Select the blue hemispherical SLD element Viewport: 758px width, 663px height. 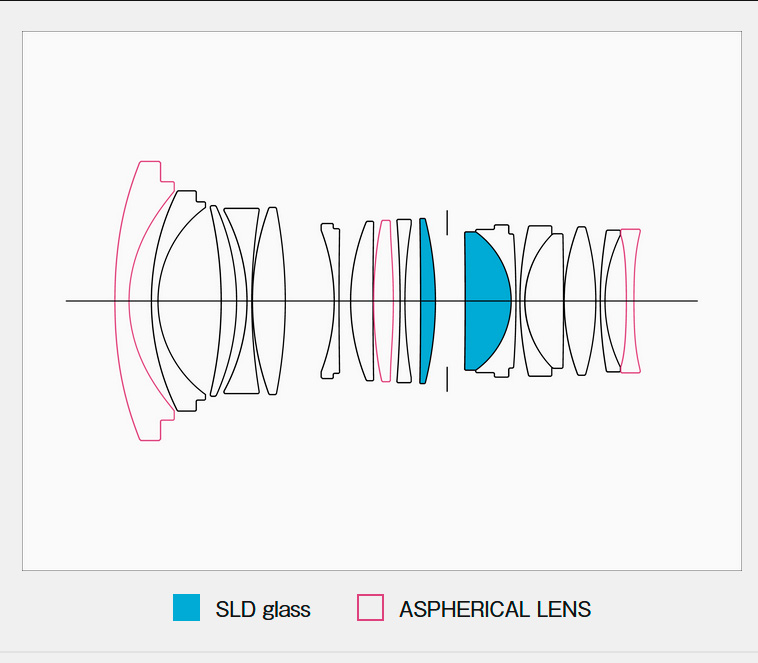[x=486, y=301]
